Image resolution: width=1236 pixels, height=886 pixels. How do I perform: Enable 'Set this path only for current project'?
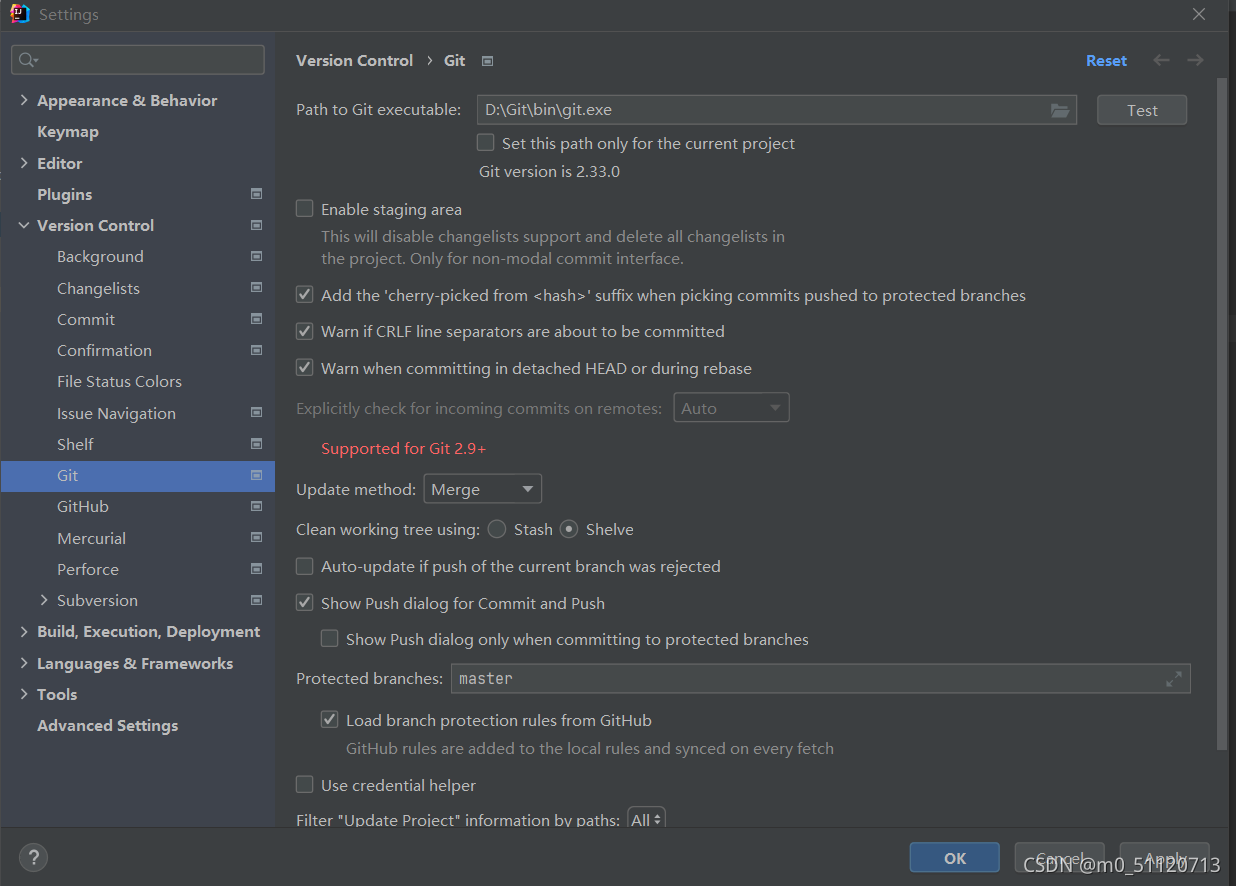(486, 143)
